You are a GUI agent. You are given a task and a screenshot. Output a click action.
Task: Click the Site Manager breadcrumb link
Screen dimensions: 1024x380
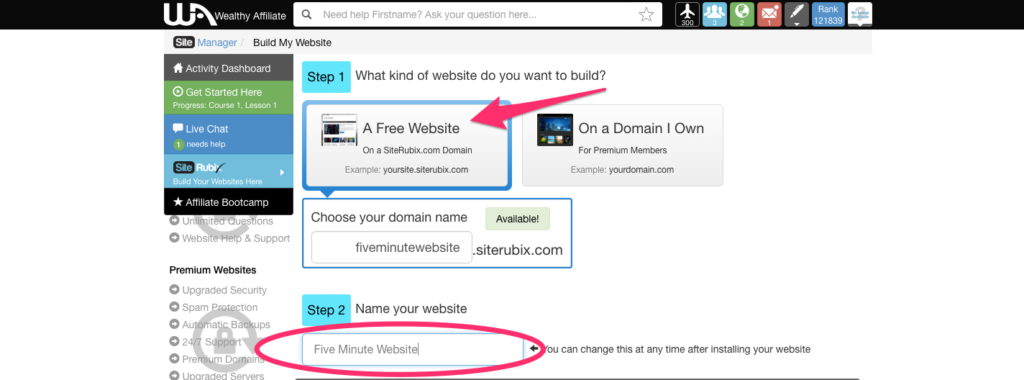(x=205, y=42)
